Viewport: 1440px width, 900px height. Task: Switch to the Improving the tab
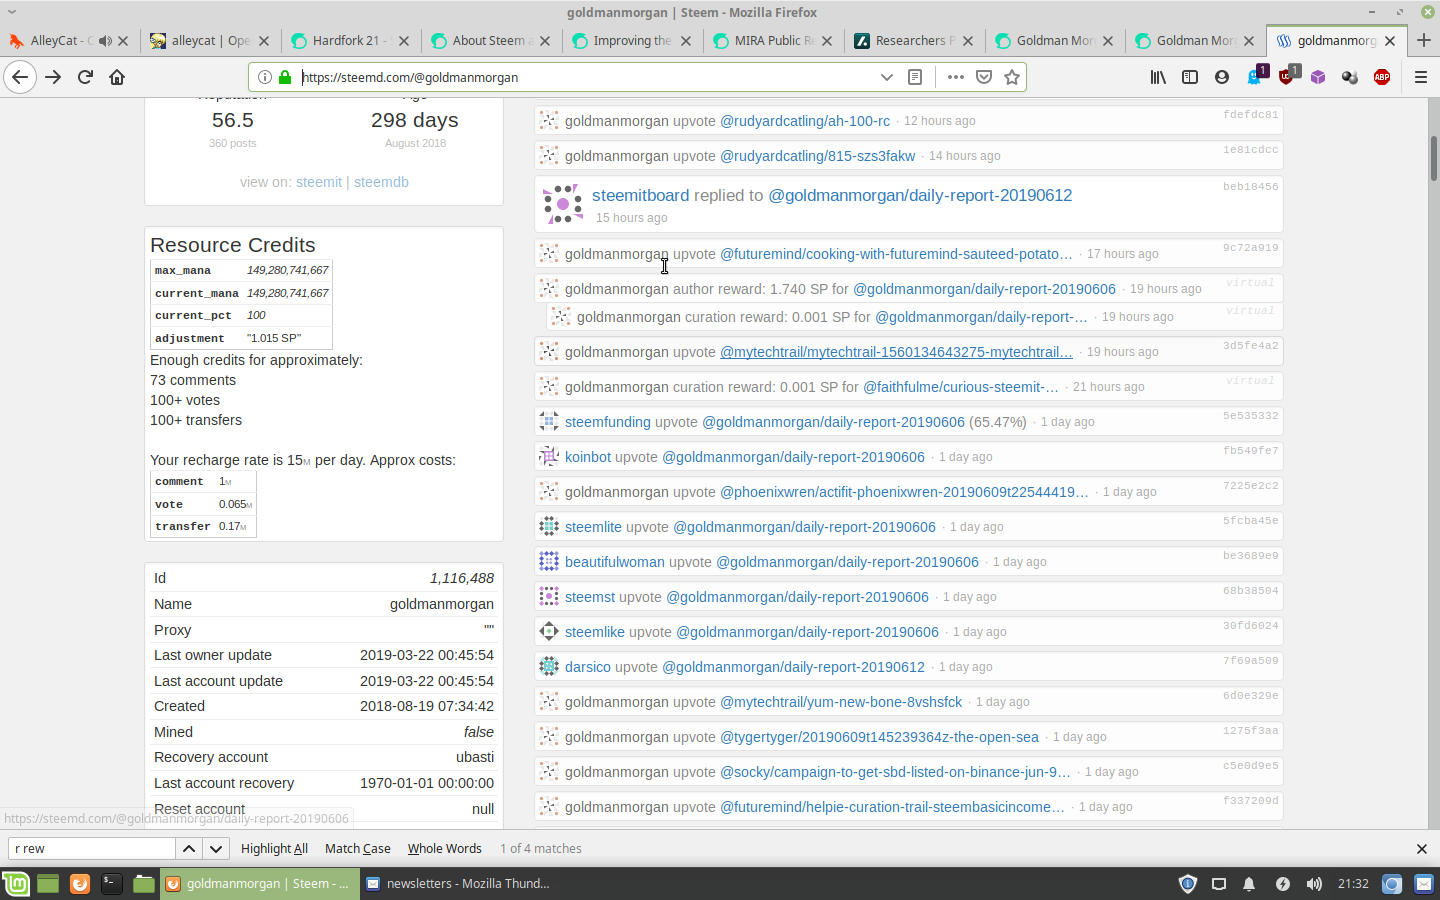click(631, 40)
